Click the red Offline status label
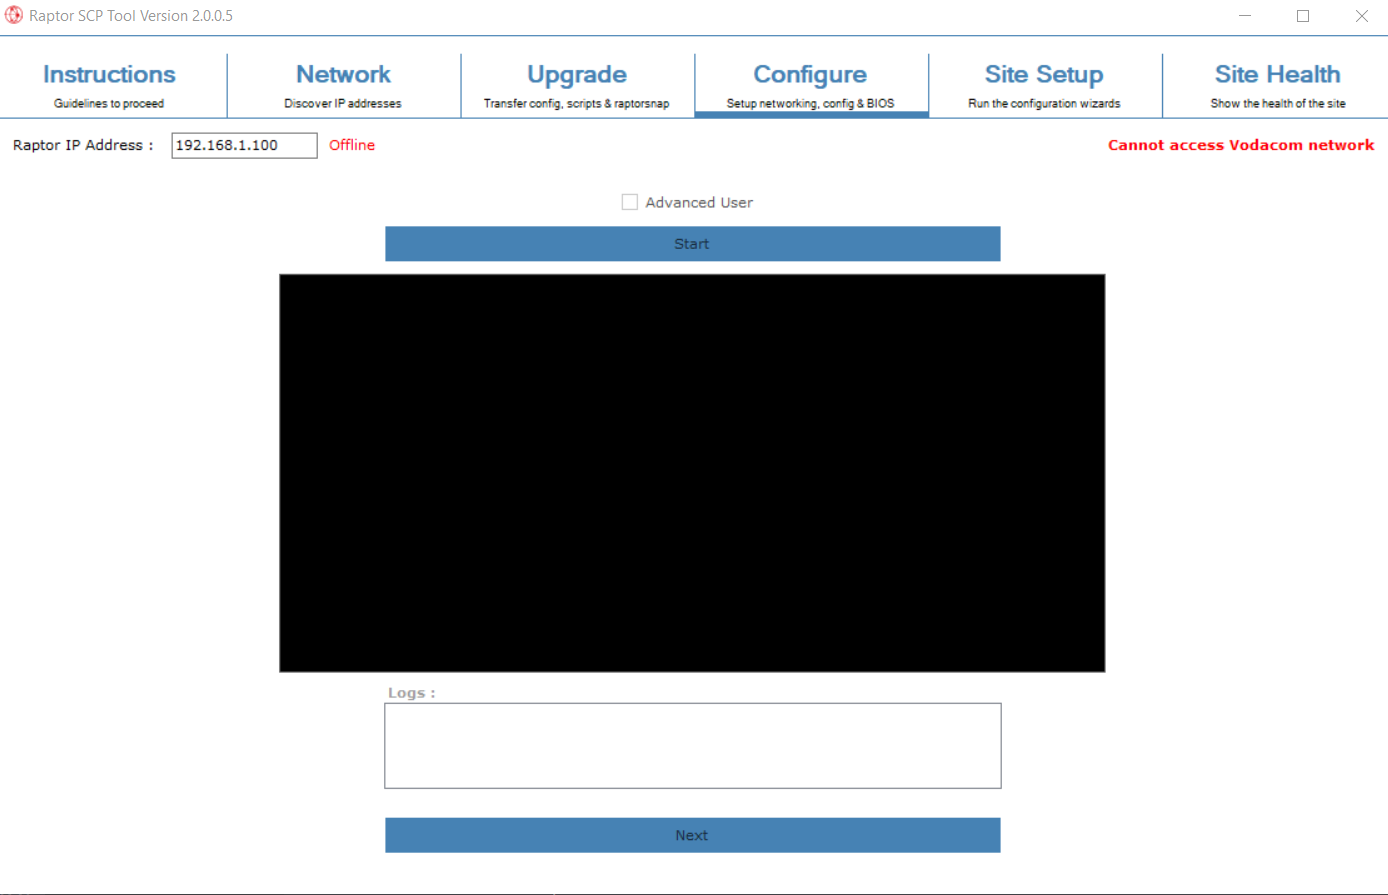 click(352, 145)
